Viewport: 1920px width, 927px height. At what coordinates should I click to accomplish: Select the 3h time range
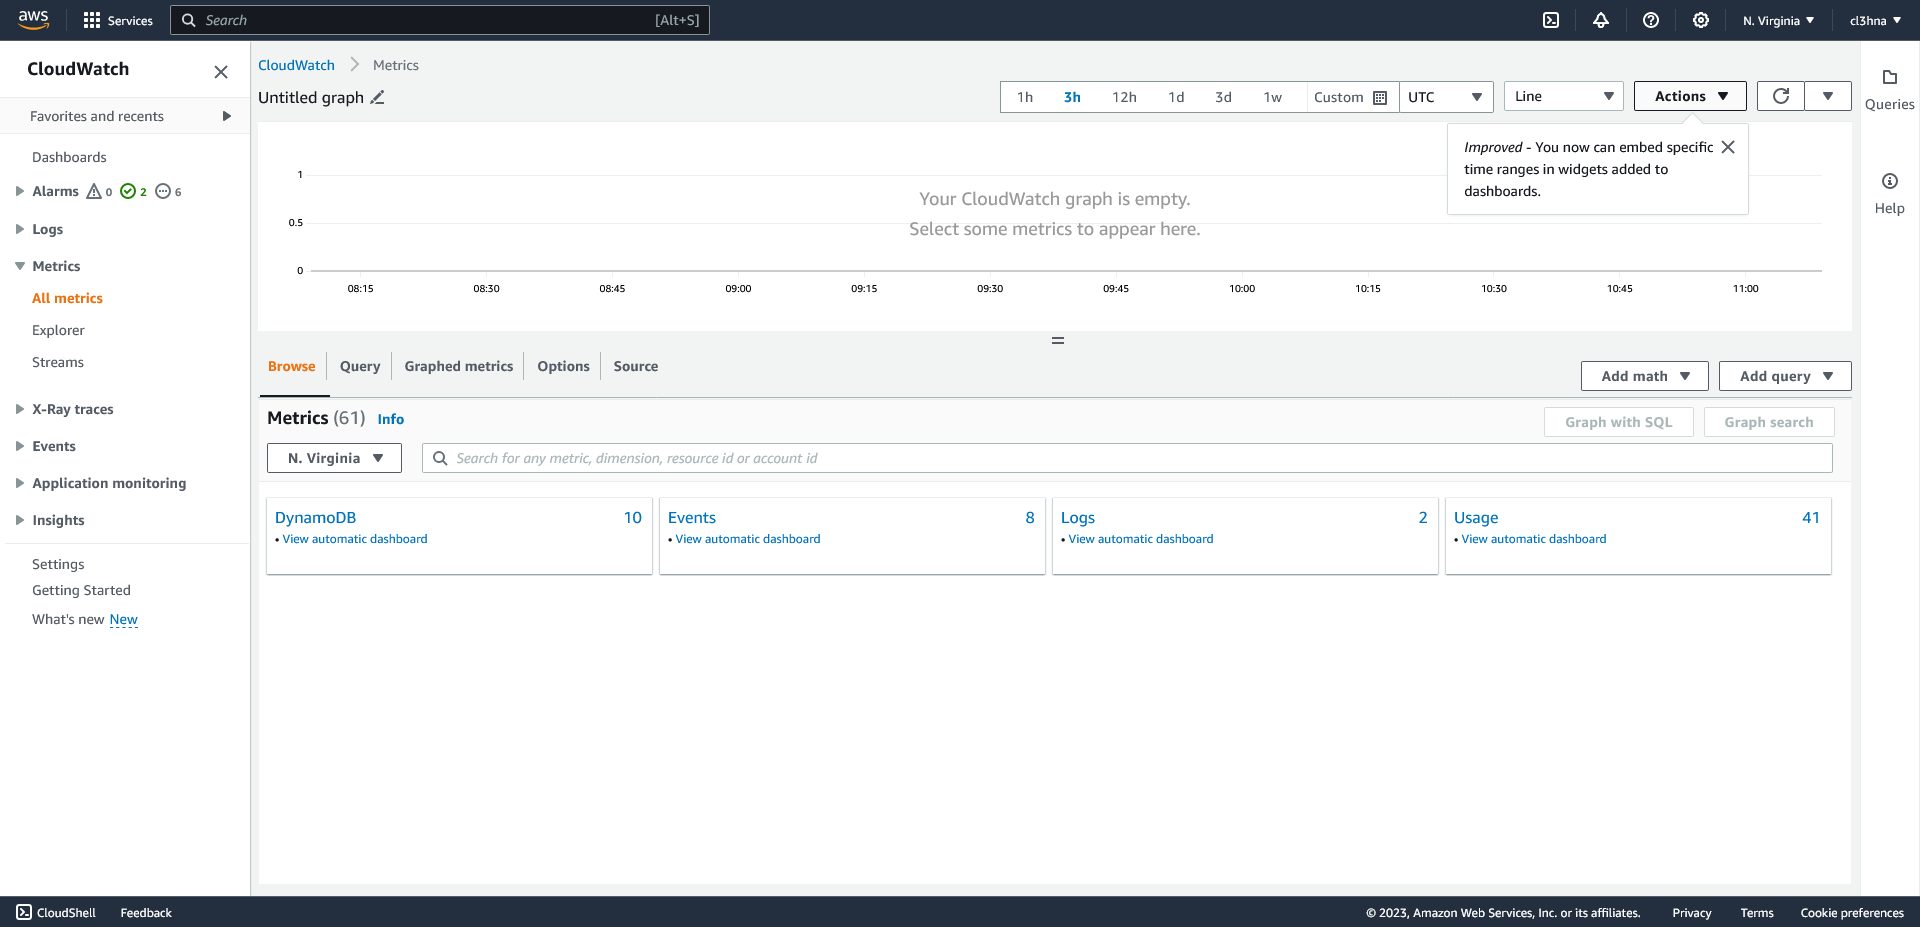point(1072,97)
